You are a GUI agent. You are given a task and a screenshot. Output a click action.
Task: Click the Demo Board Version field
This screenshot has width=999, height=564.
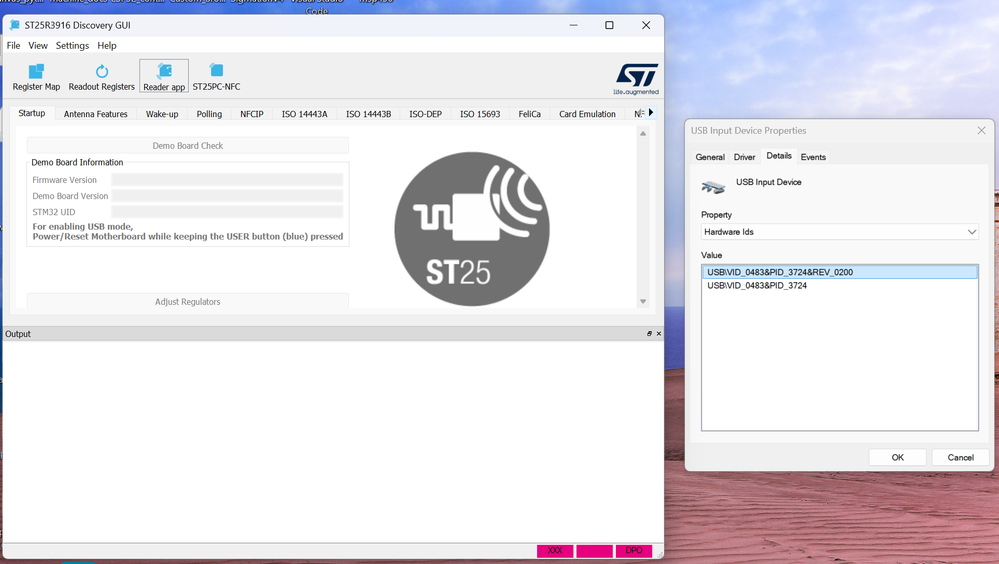tap(227, 196)
